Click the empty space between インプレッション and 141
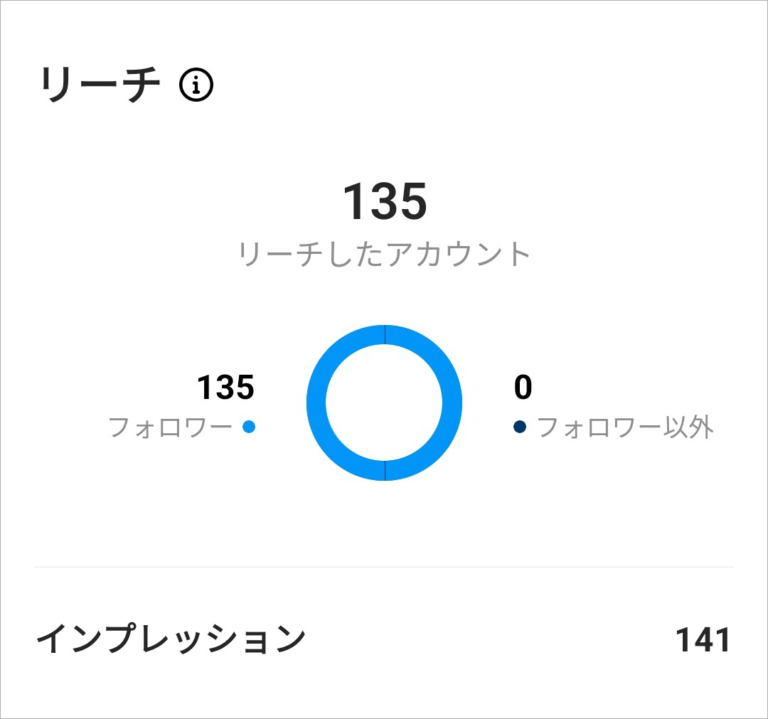The height and width of the screenshot is (719, 768). (490, 640)
